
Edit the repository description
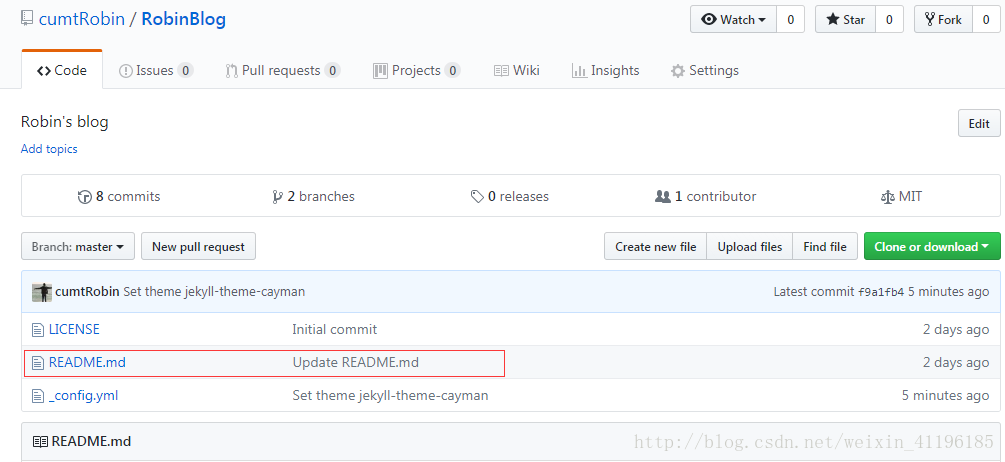coord(979,124)
